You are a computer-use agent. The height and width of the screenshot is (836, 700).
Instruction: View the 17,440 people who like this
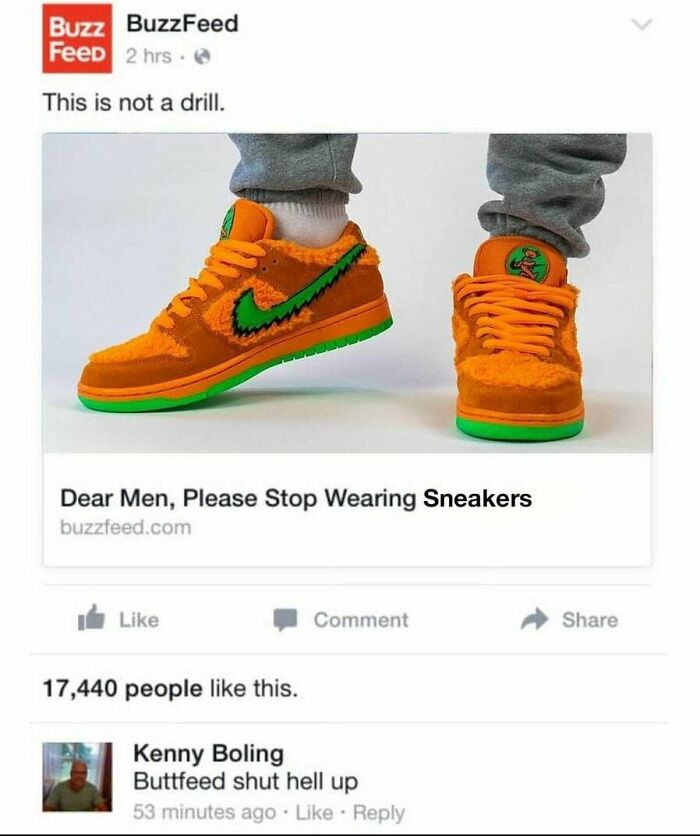pyautogui.click(x=170, y=688)
